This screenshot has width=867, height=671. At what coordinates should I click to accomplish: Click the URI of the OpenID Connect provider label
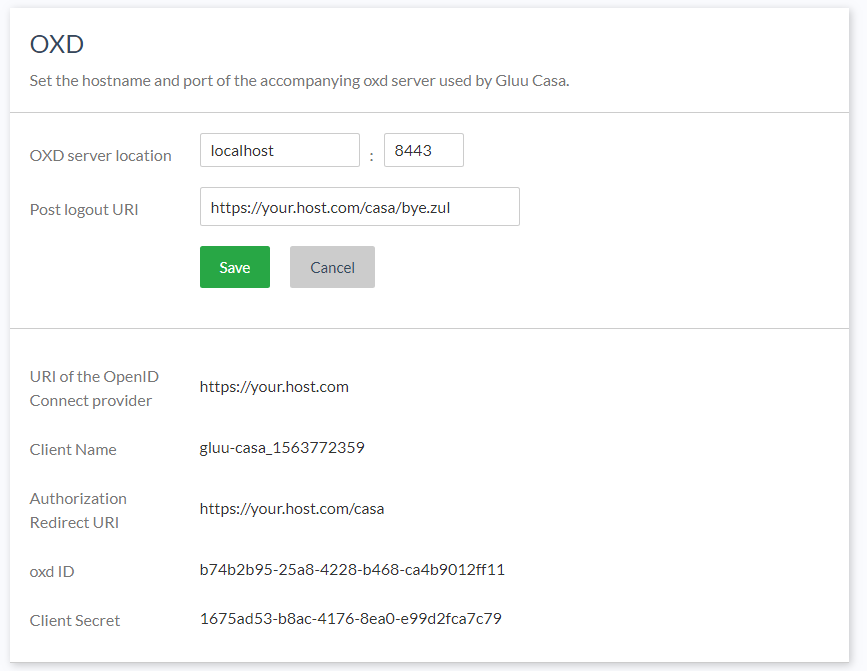click(93, 388)
